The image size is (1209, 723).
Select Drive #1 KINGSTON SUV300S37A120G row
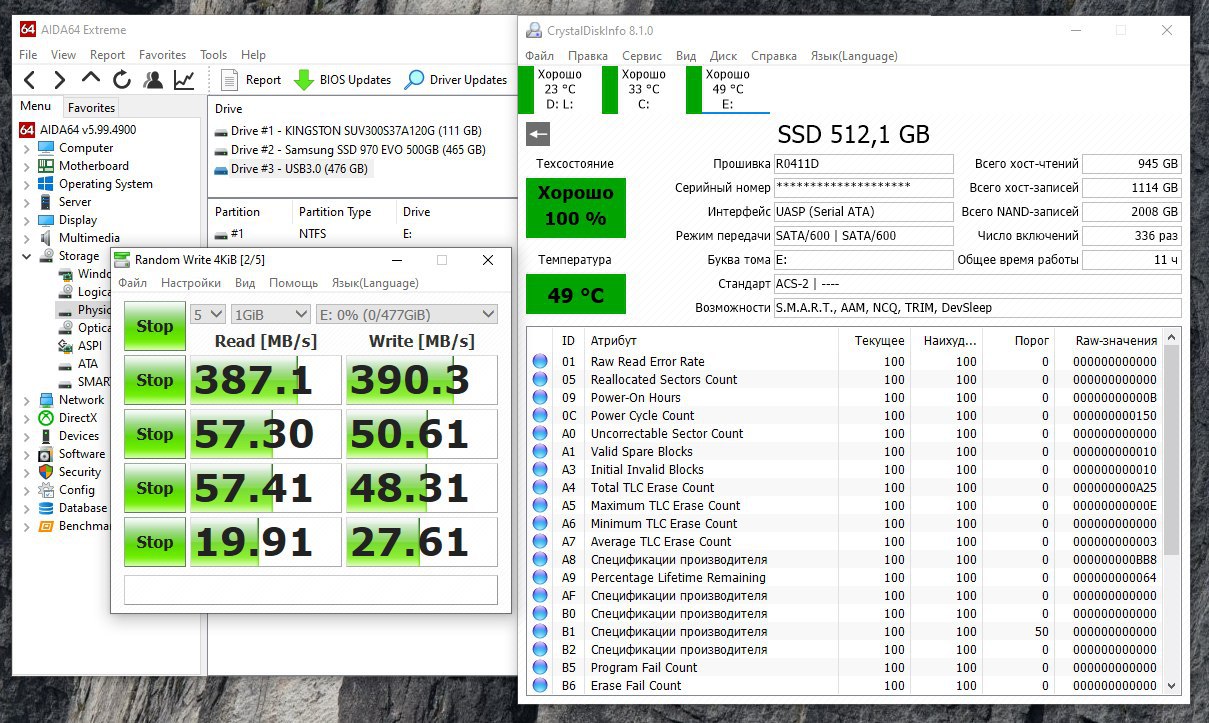click(x=348, y=131)
